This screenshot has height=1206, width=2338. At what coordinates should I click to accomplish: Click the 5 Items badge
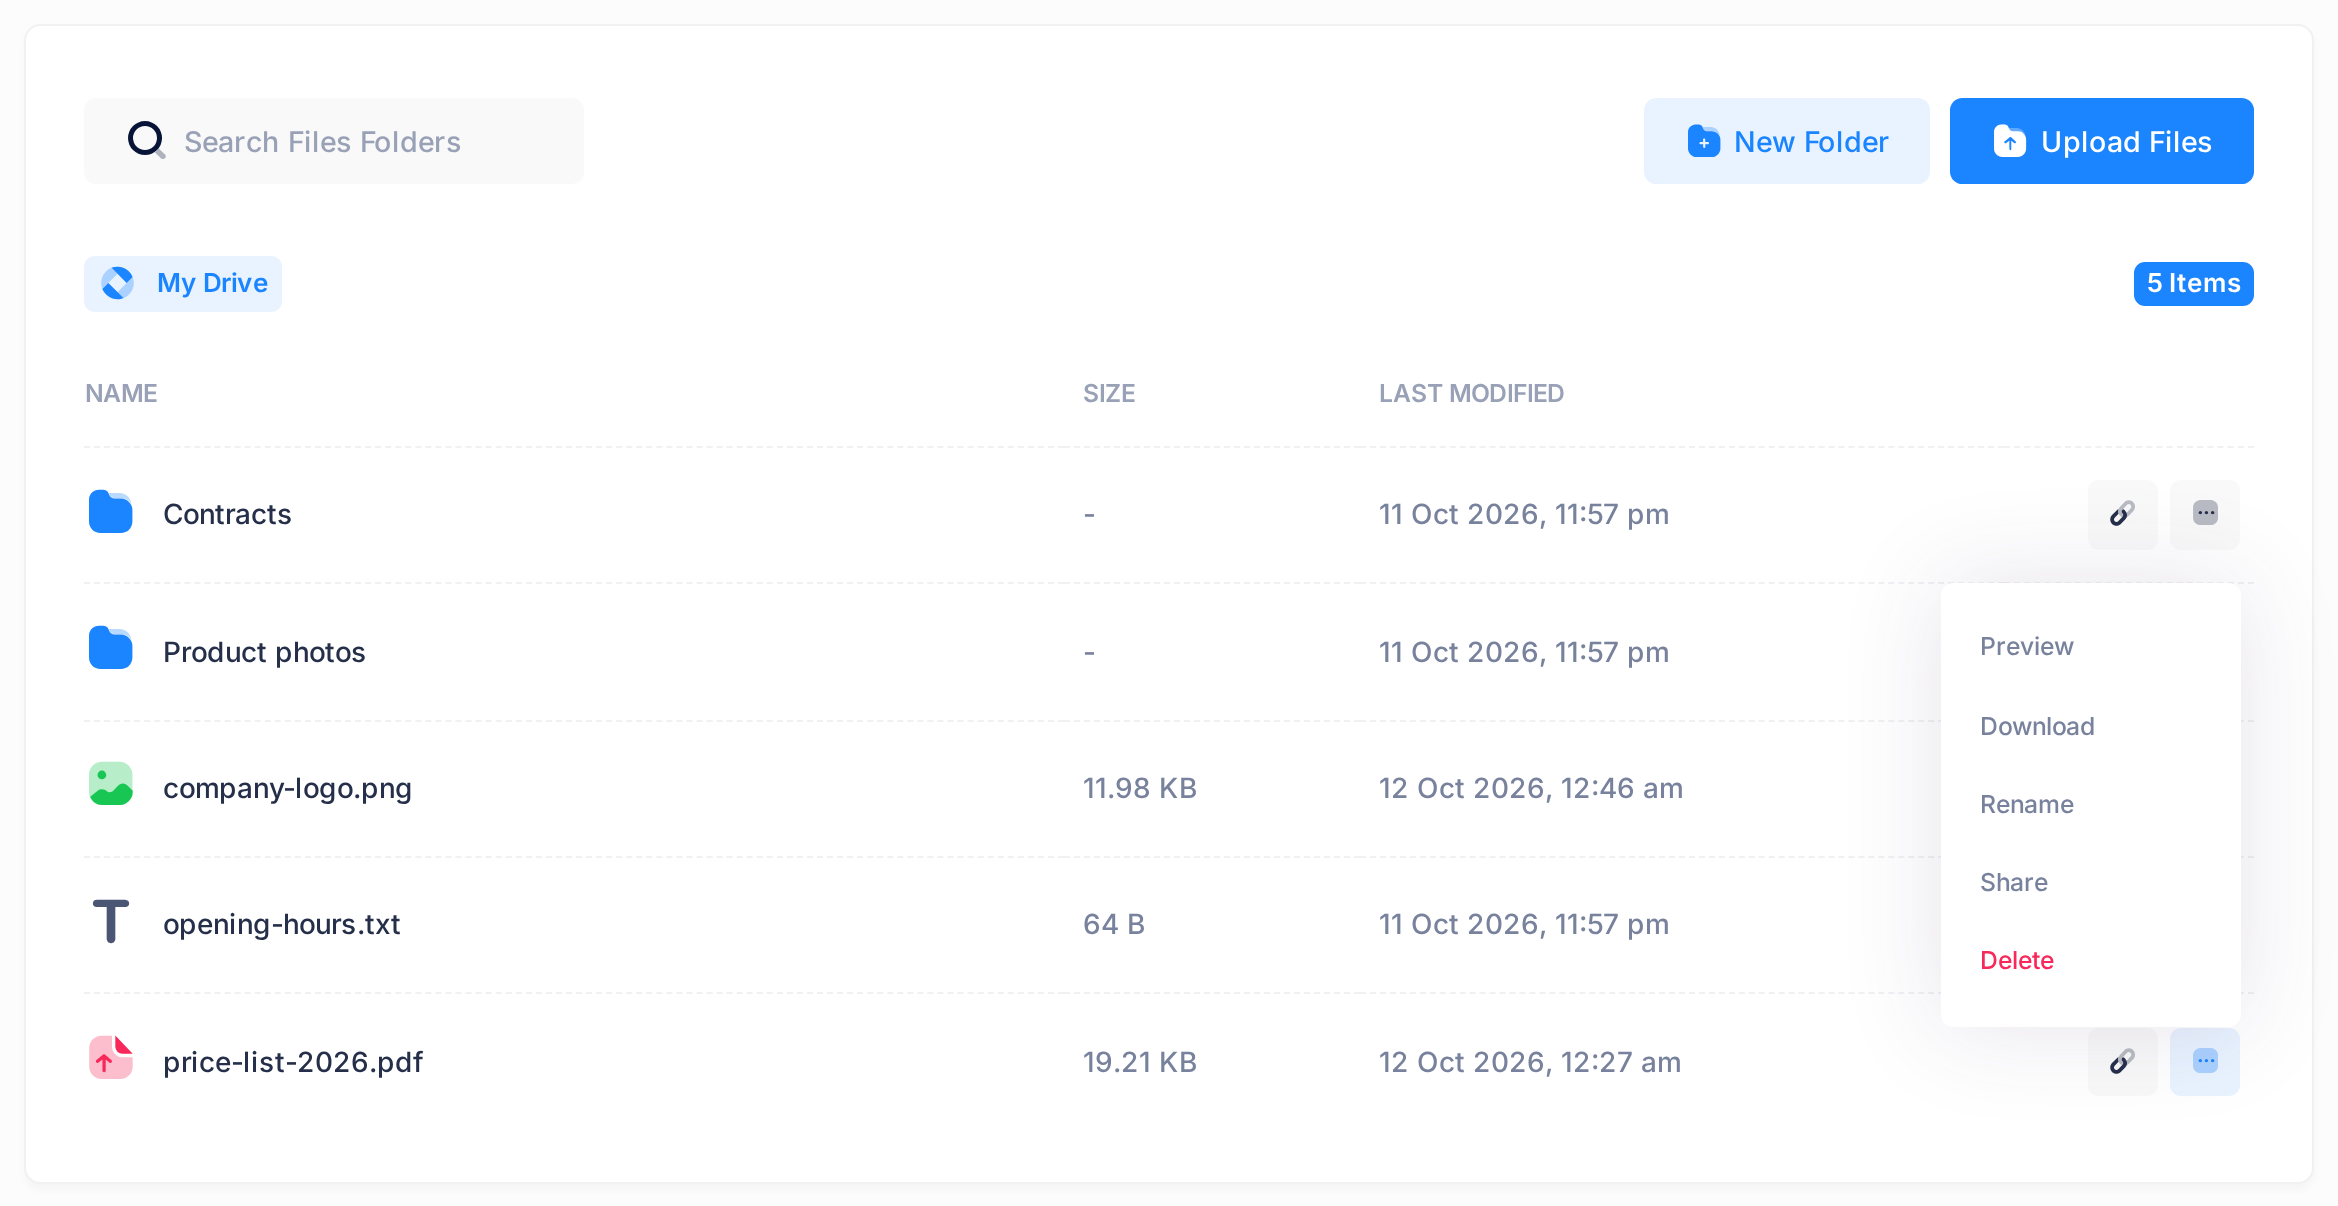(x=2193, y=284)
